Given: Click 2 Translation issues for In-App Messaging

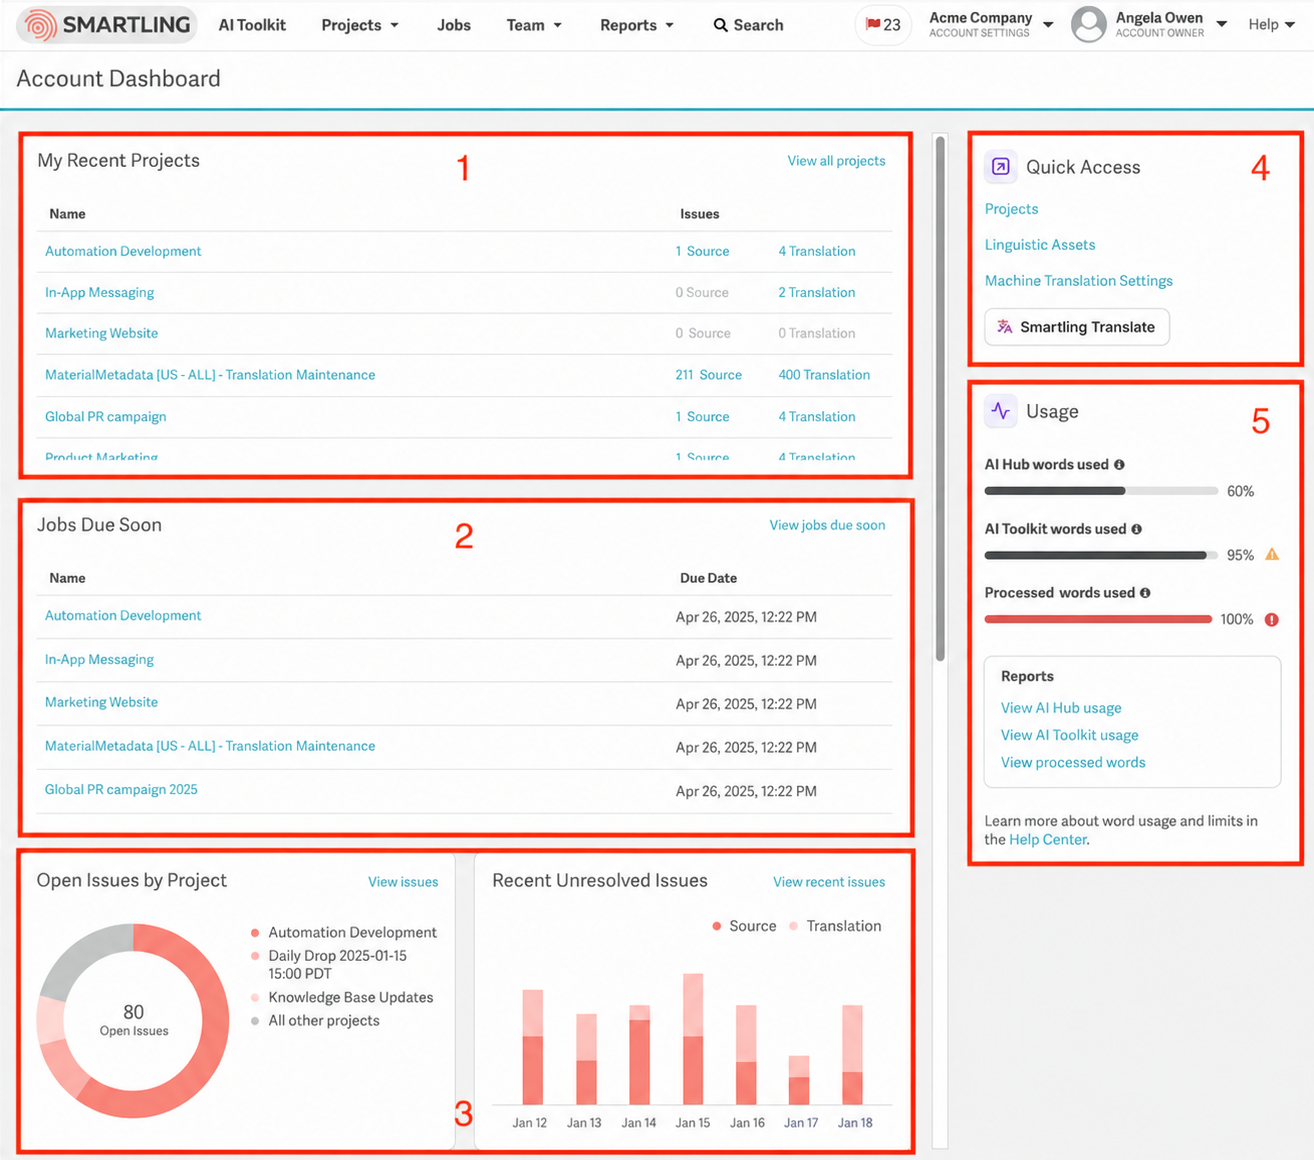Looking at the screenshot, I should click(817, 293).
